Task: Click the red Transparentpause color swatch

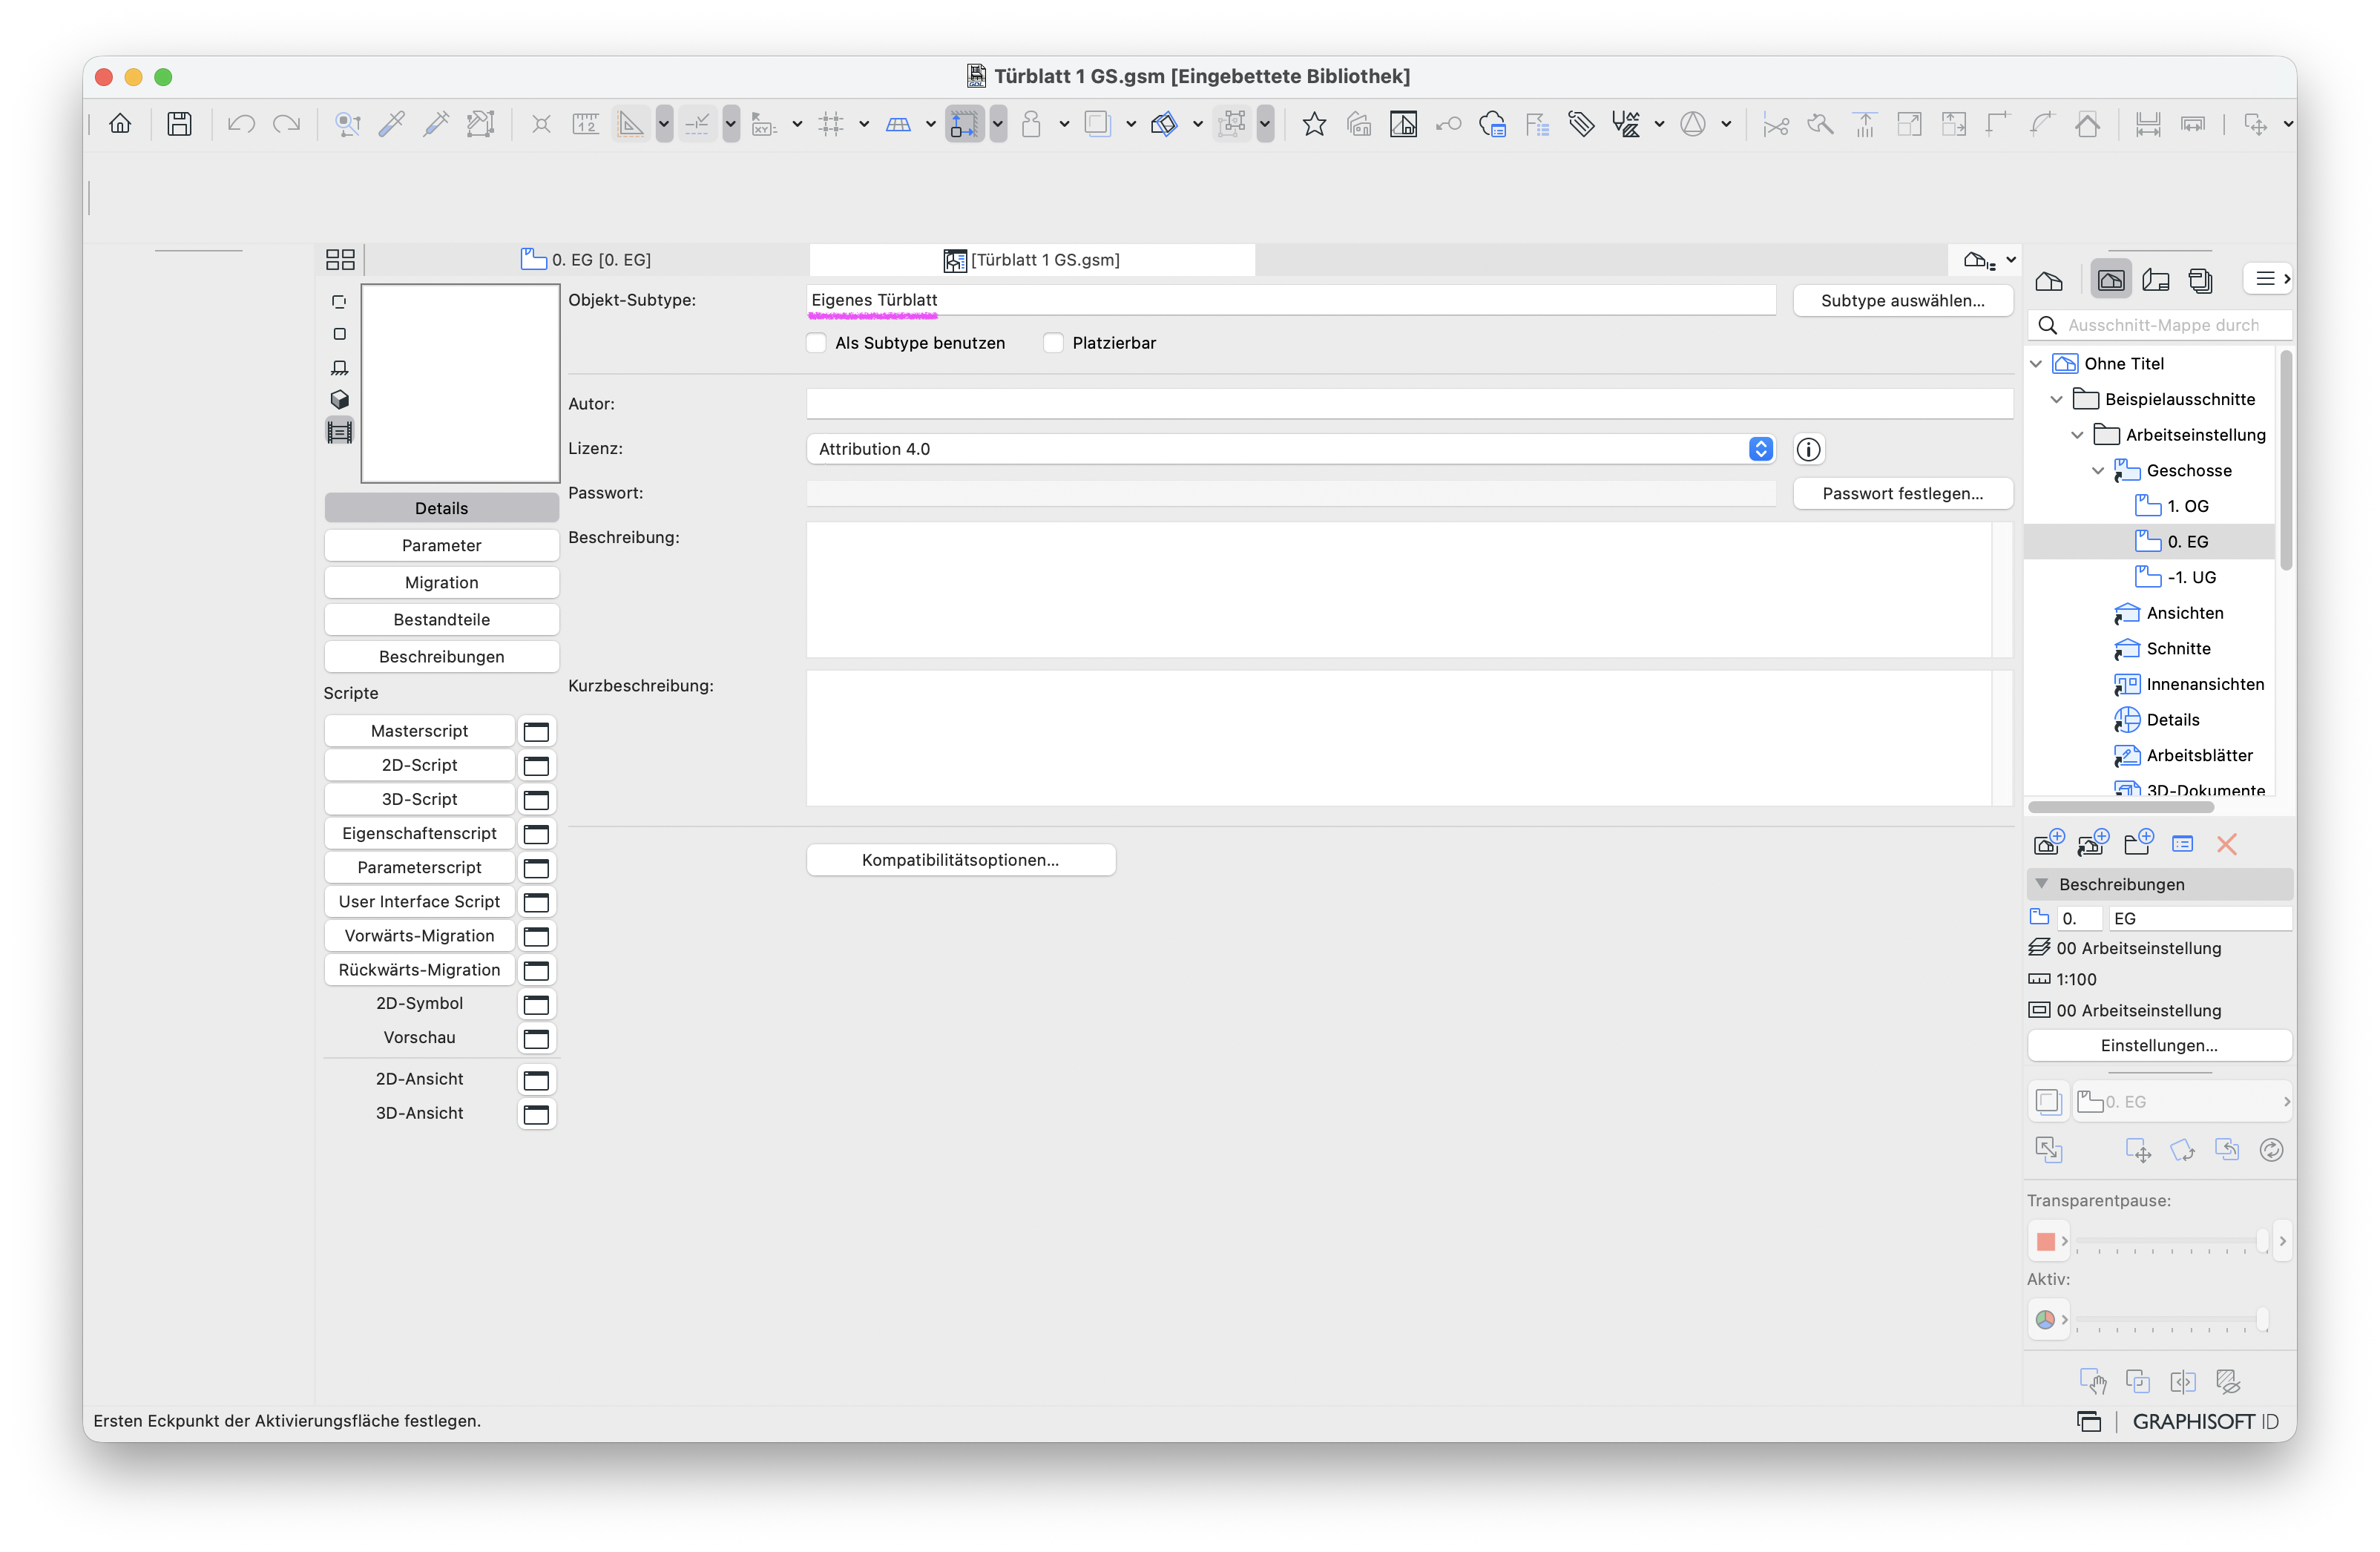Action: (x=2045, y=1241)
